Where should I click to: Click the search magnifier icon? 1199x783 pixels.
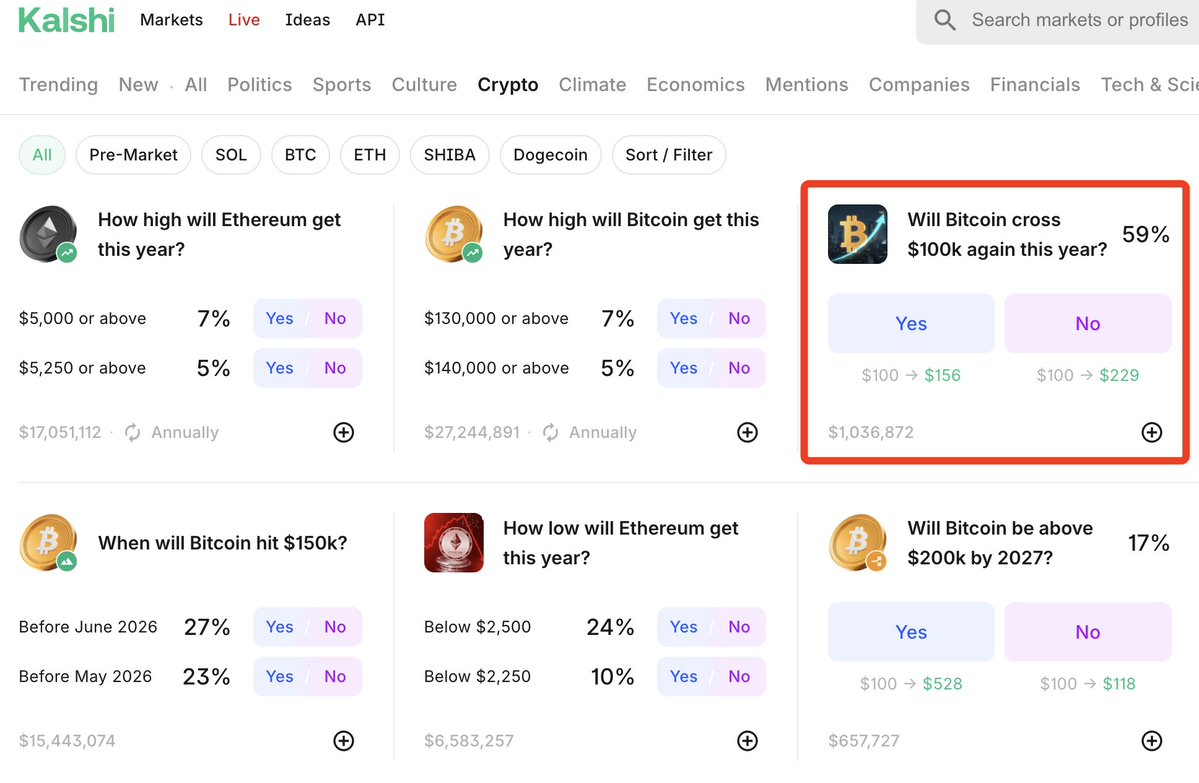click(x=944, y=20)
